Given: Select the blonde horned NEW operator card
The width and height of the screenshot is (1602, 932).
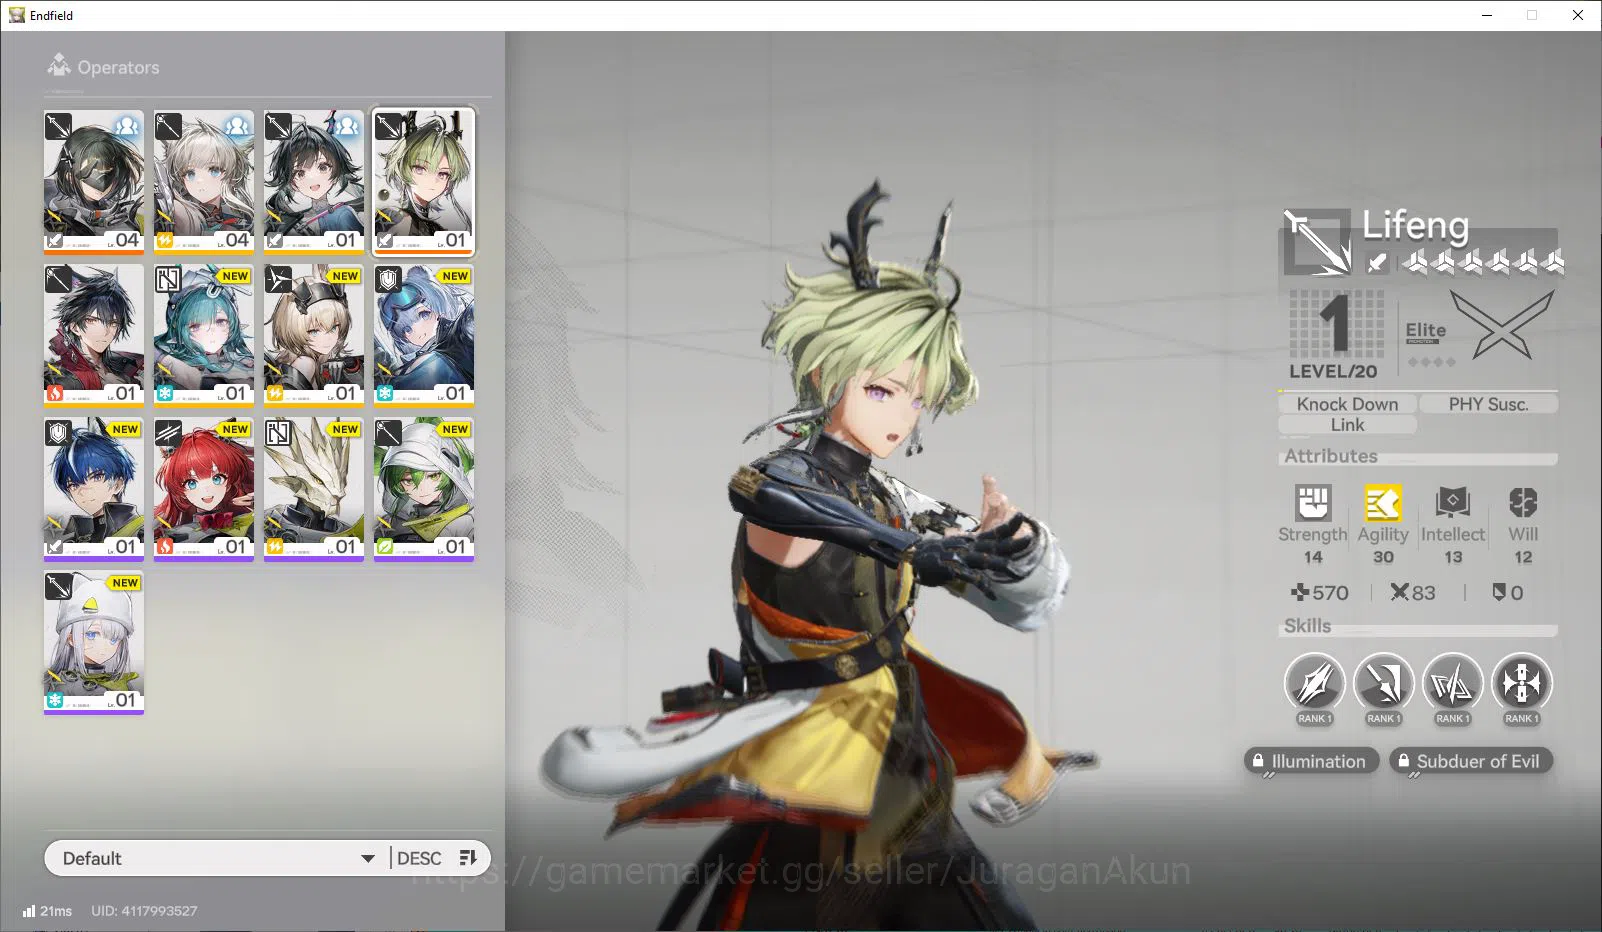Looking at the screenshot, I should pyautogui.click(x=314, y=335).
